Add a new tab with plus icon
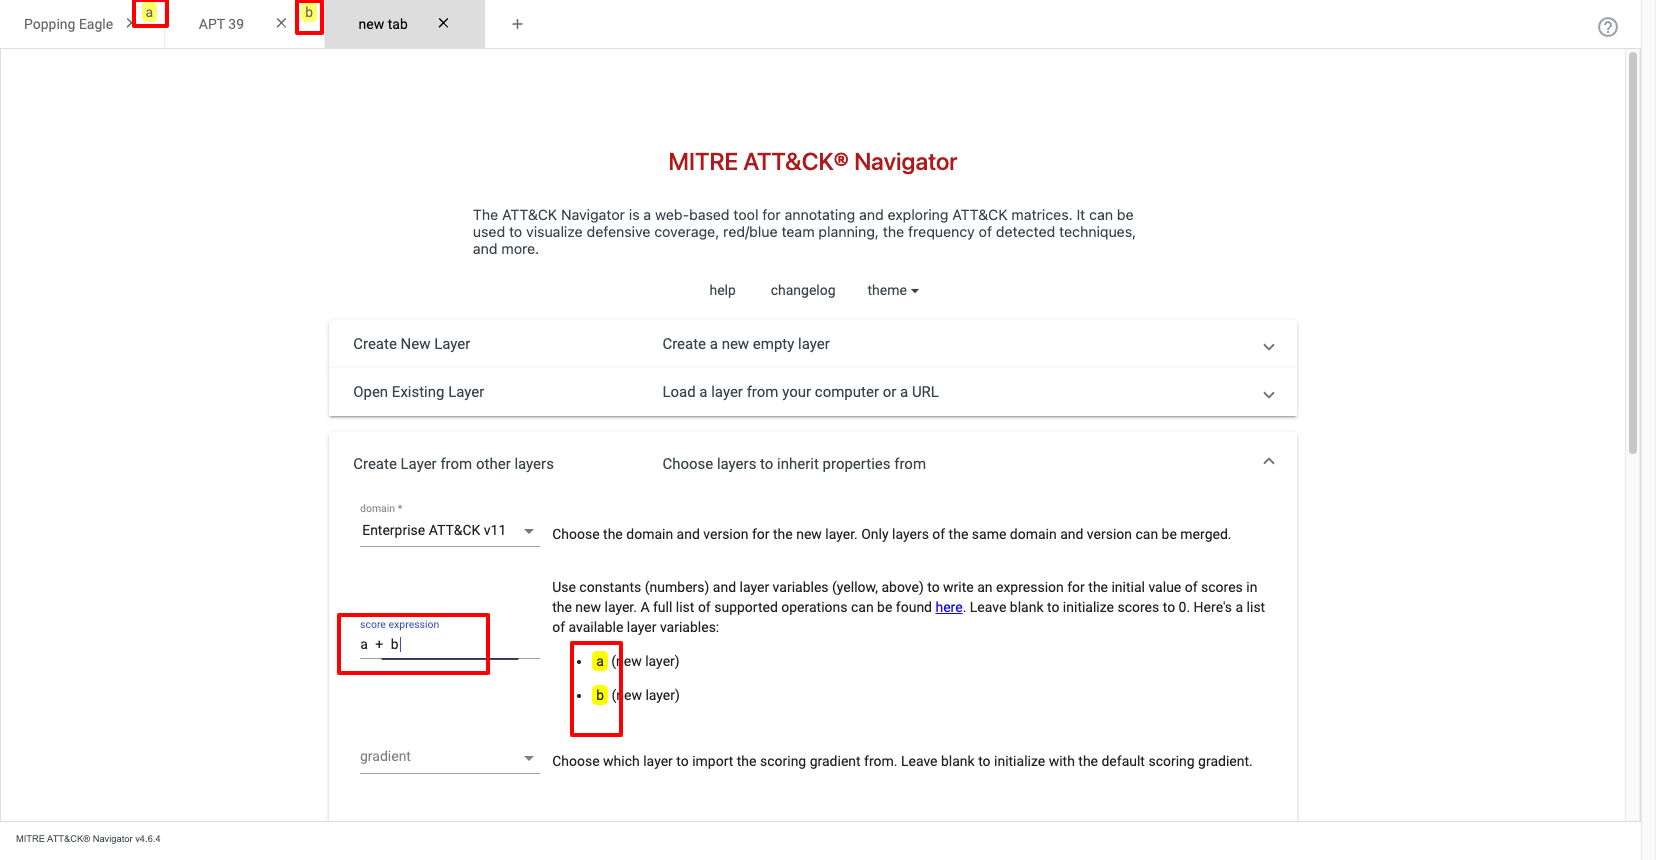 tap(517, 24)
